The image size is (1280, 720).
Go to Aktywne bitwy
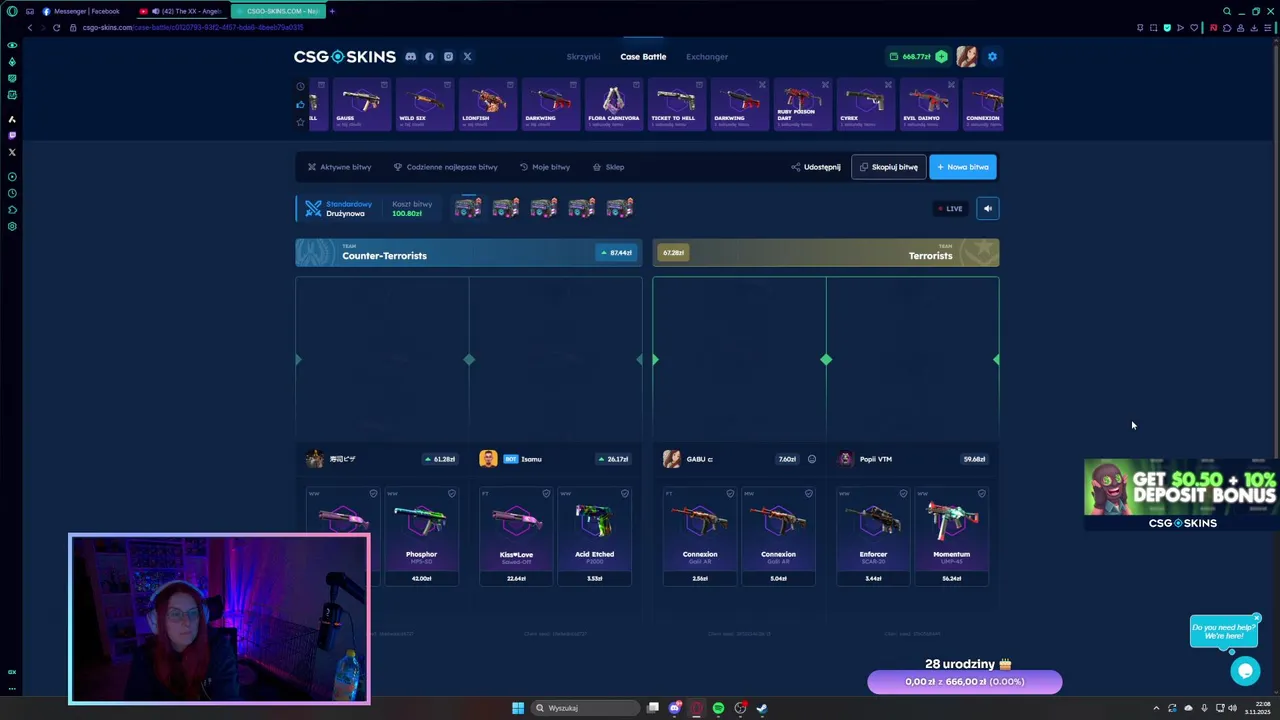(x=339, y=167)
